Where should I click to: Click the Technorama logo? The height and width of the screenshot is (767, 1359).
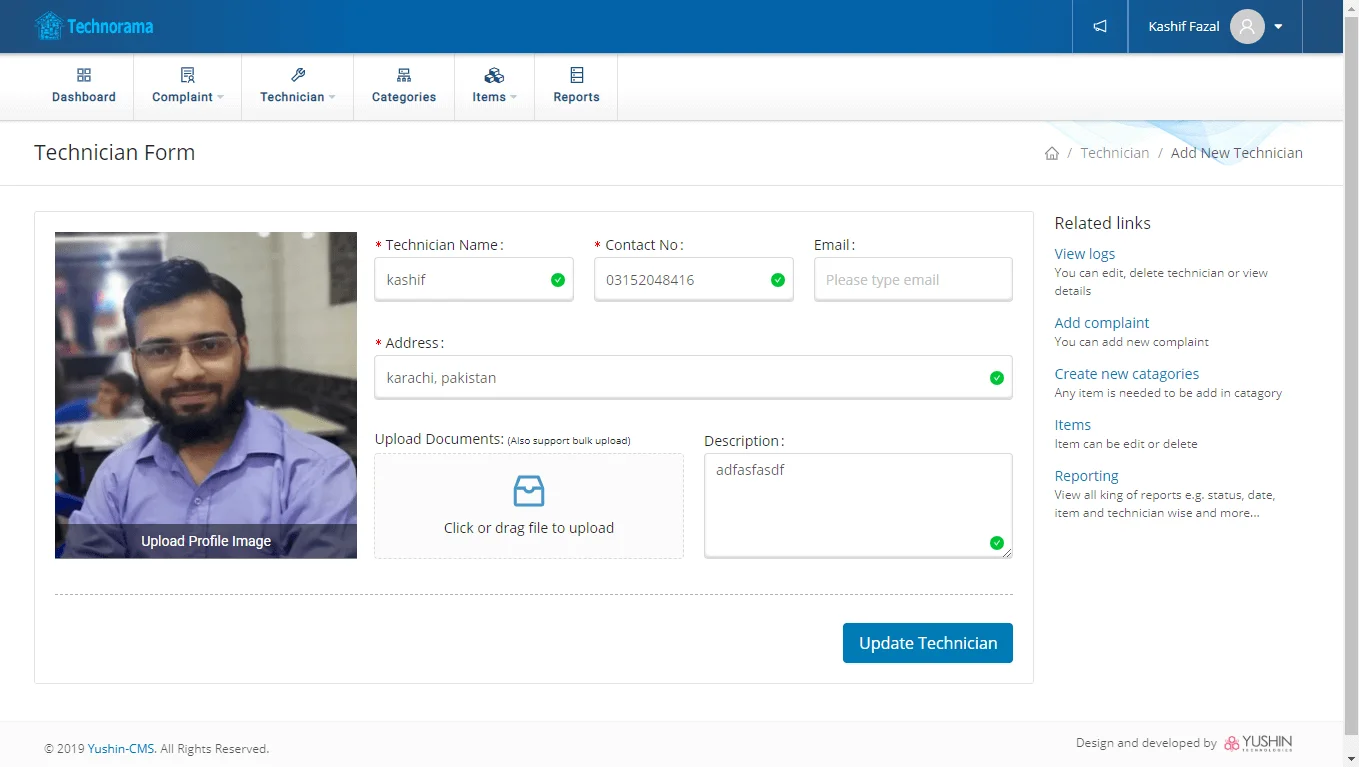pos(94,26)
